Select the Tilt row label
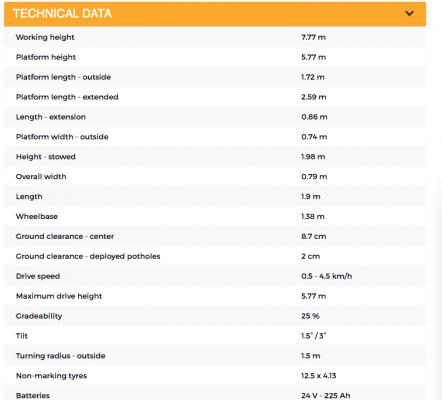The width and height of the screenshot is (442, 400). coord(22,336)
